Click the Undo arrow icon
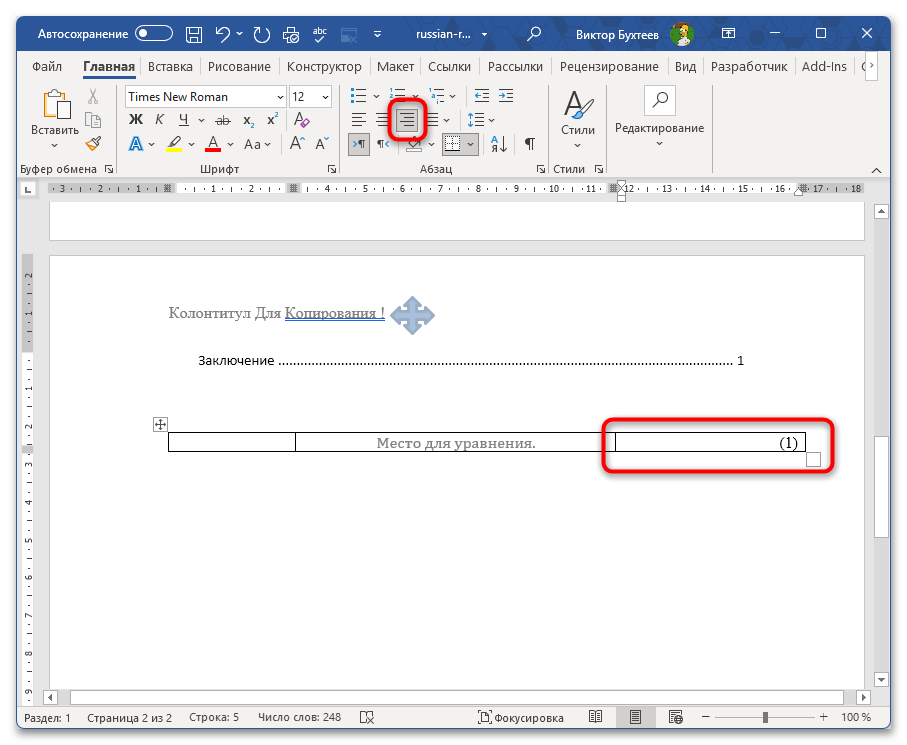The height and width of the screenshot is (745, 907). pyautogui.click(x=223, y=35)
